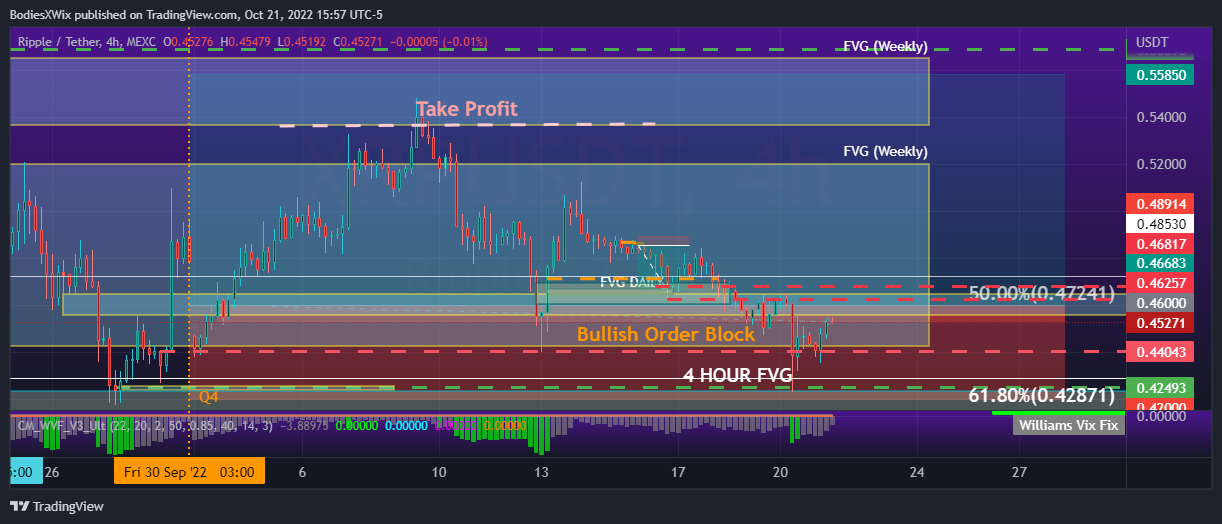This screenshot has height=524, width=1222.
Task: Click the 0.42493 green price label
Action: coord(1160,387)
